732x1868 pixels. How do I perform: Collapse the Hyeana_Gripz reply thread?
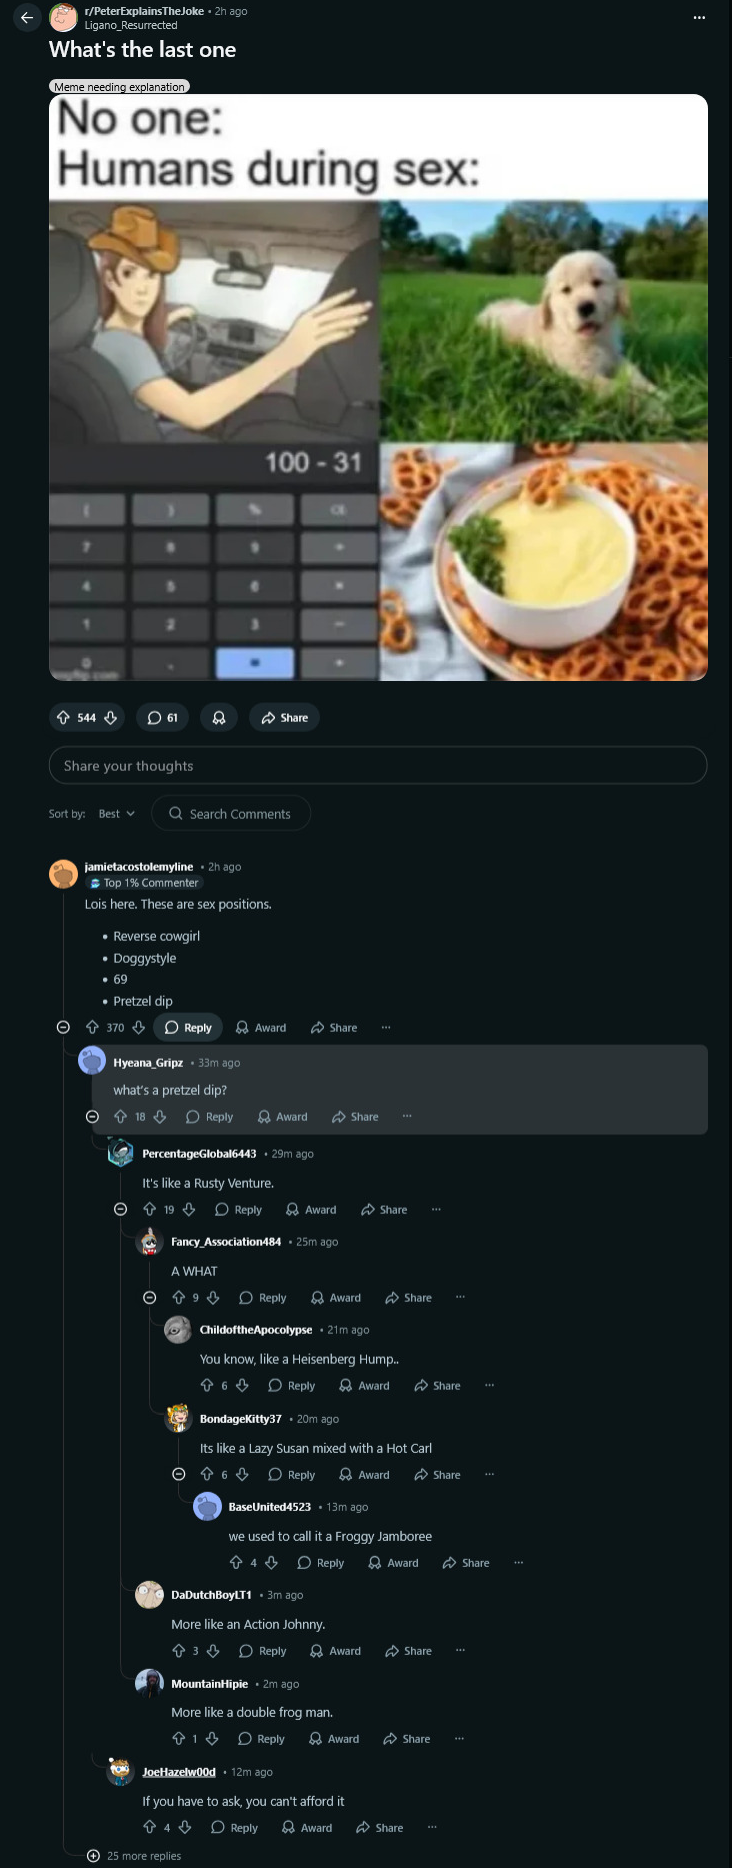point(92,1117)
